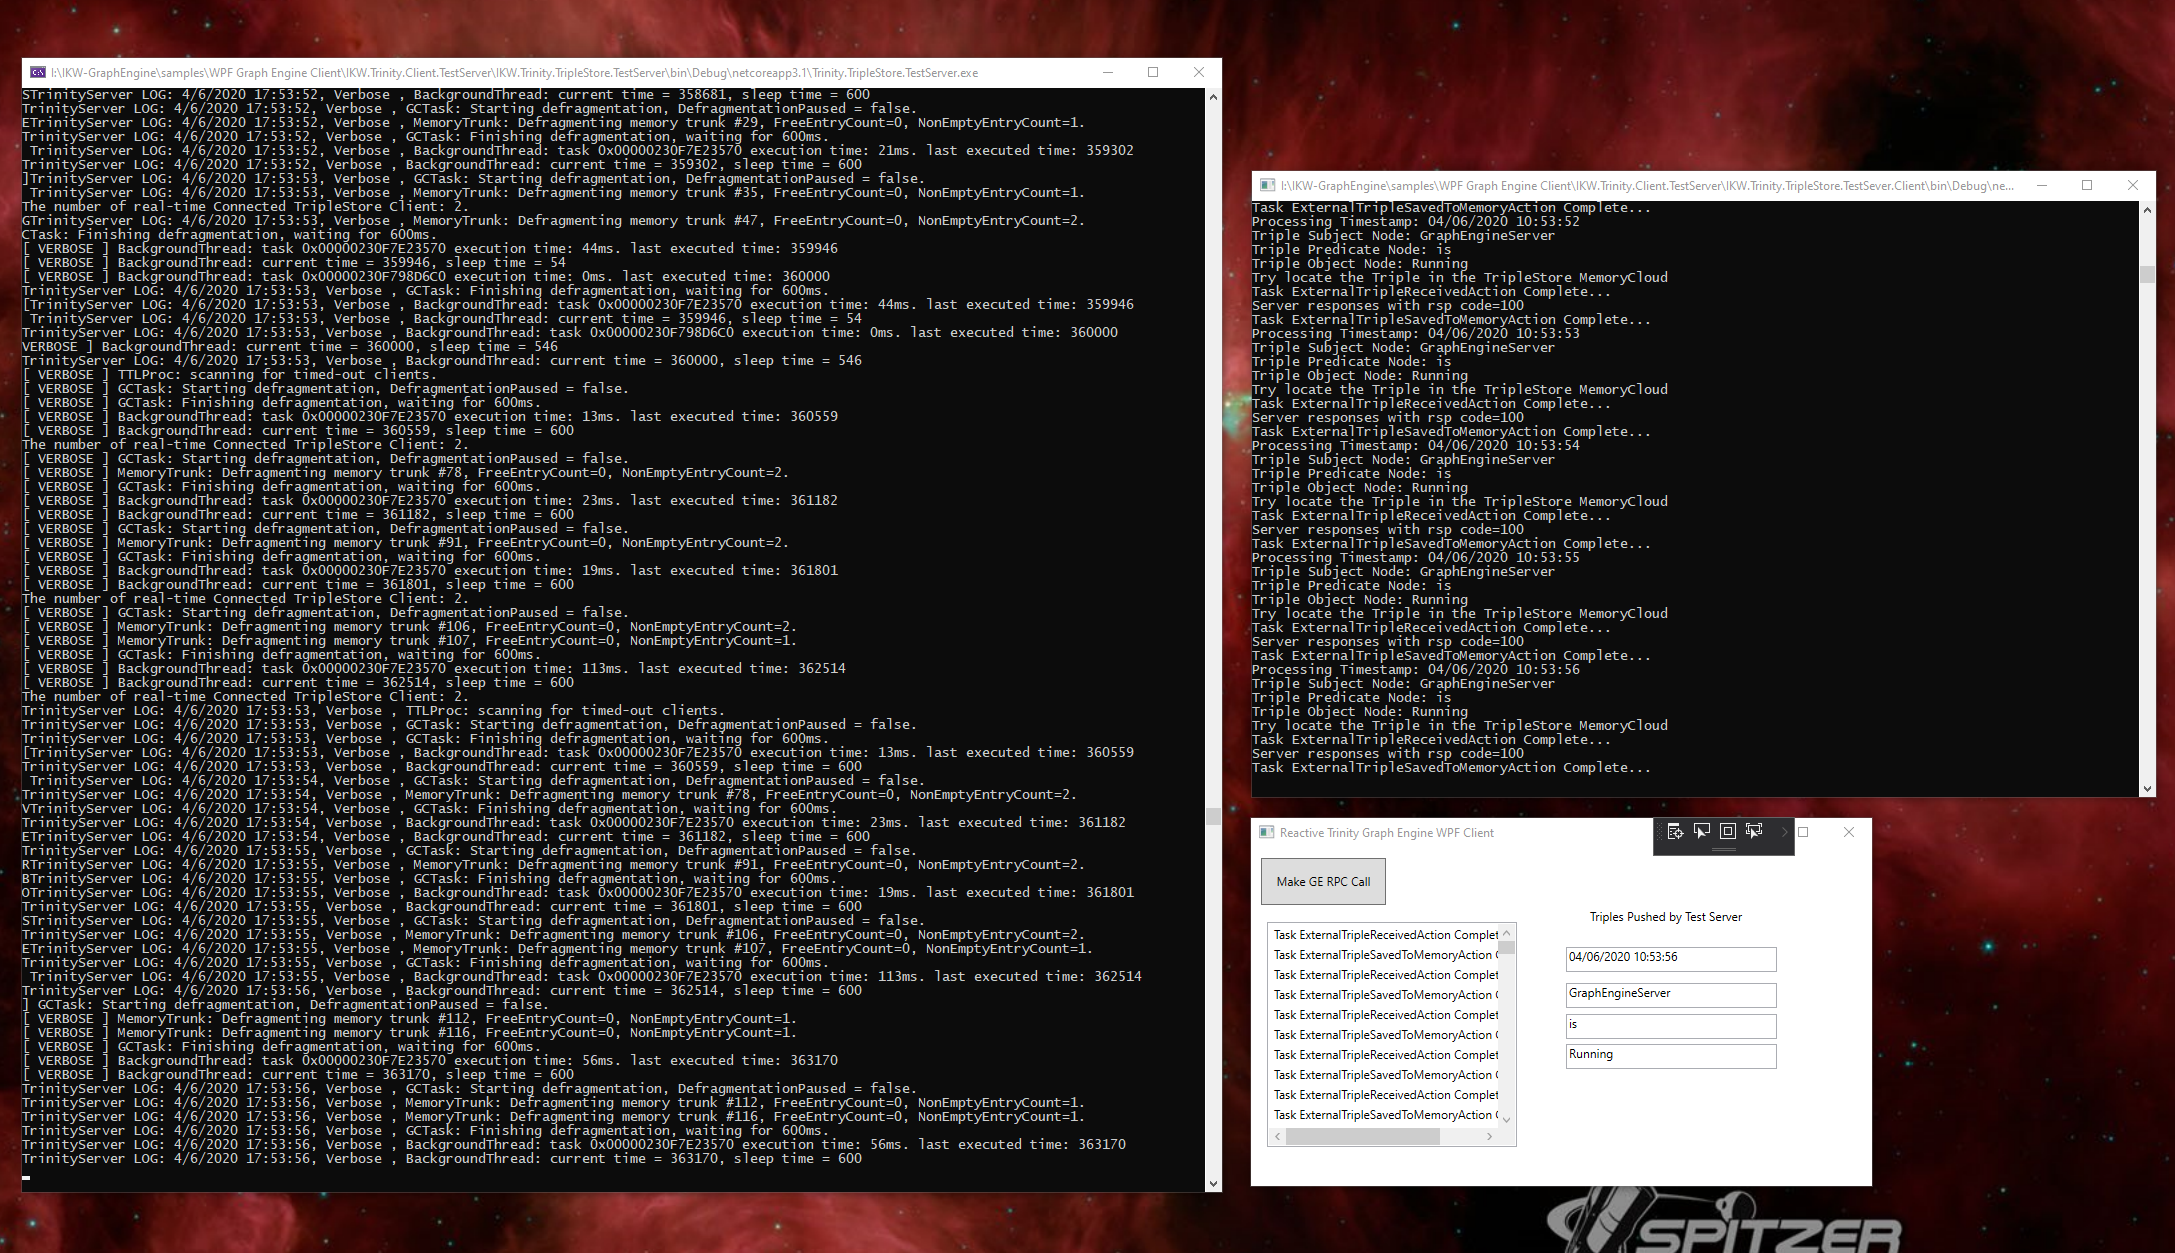The height and width of the screenshot is (1253, 2175).
Task: Click the predicate field containing 'is'
Action: pos(1668,1025)
